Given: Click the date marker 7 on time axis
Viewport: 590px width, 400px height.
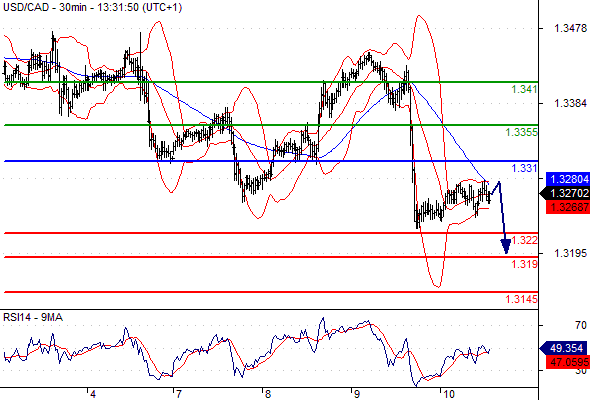Looking at the screenshot, I should coord(178,394).
